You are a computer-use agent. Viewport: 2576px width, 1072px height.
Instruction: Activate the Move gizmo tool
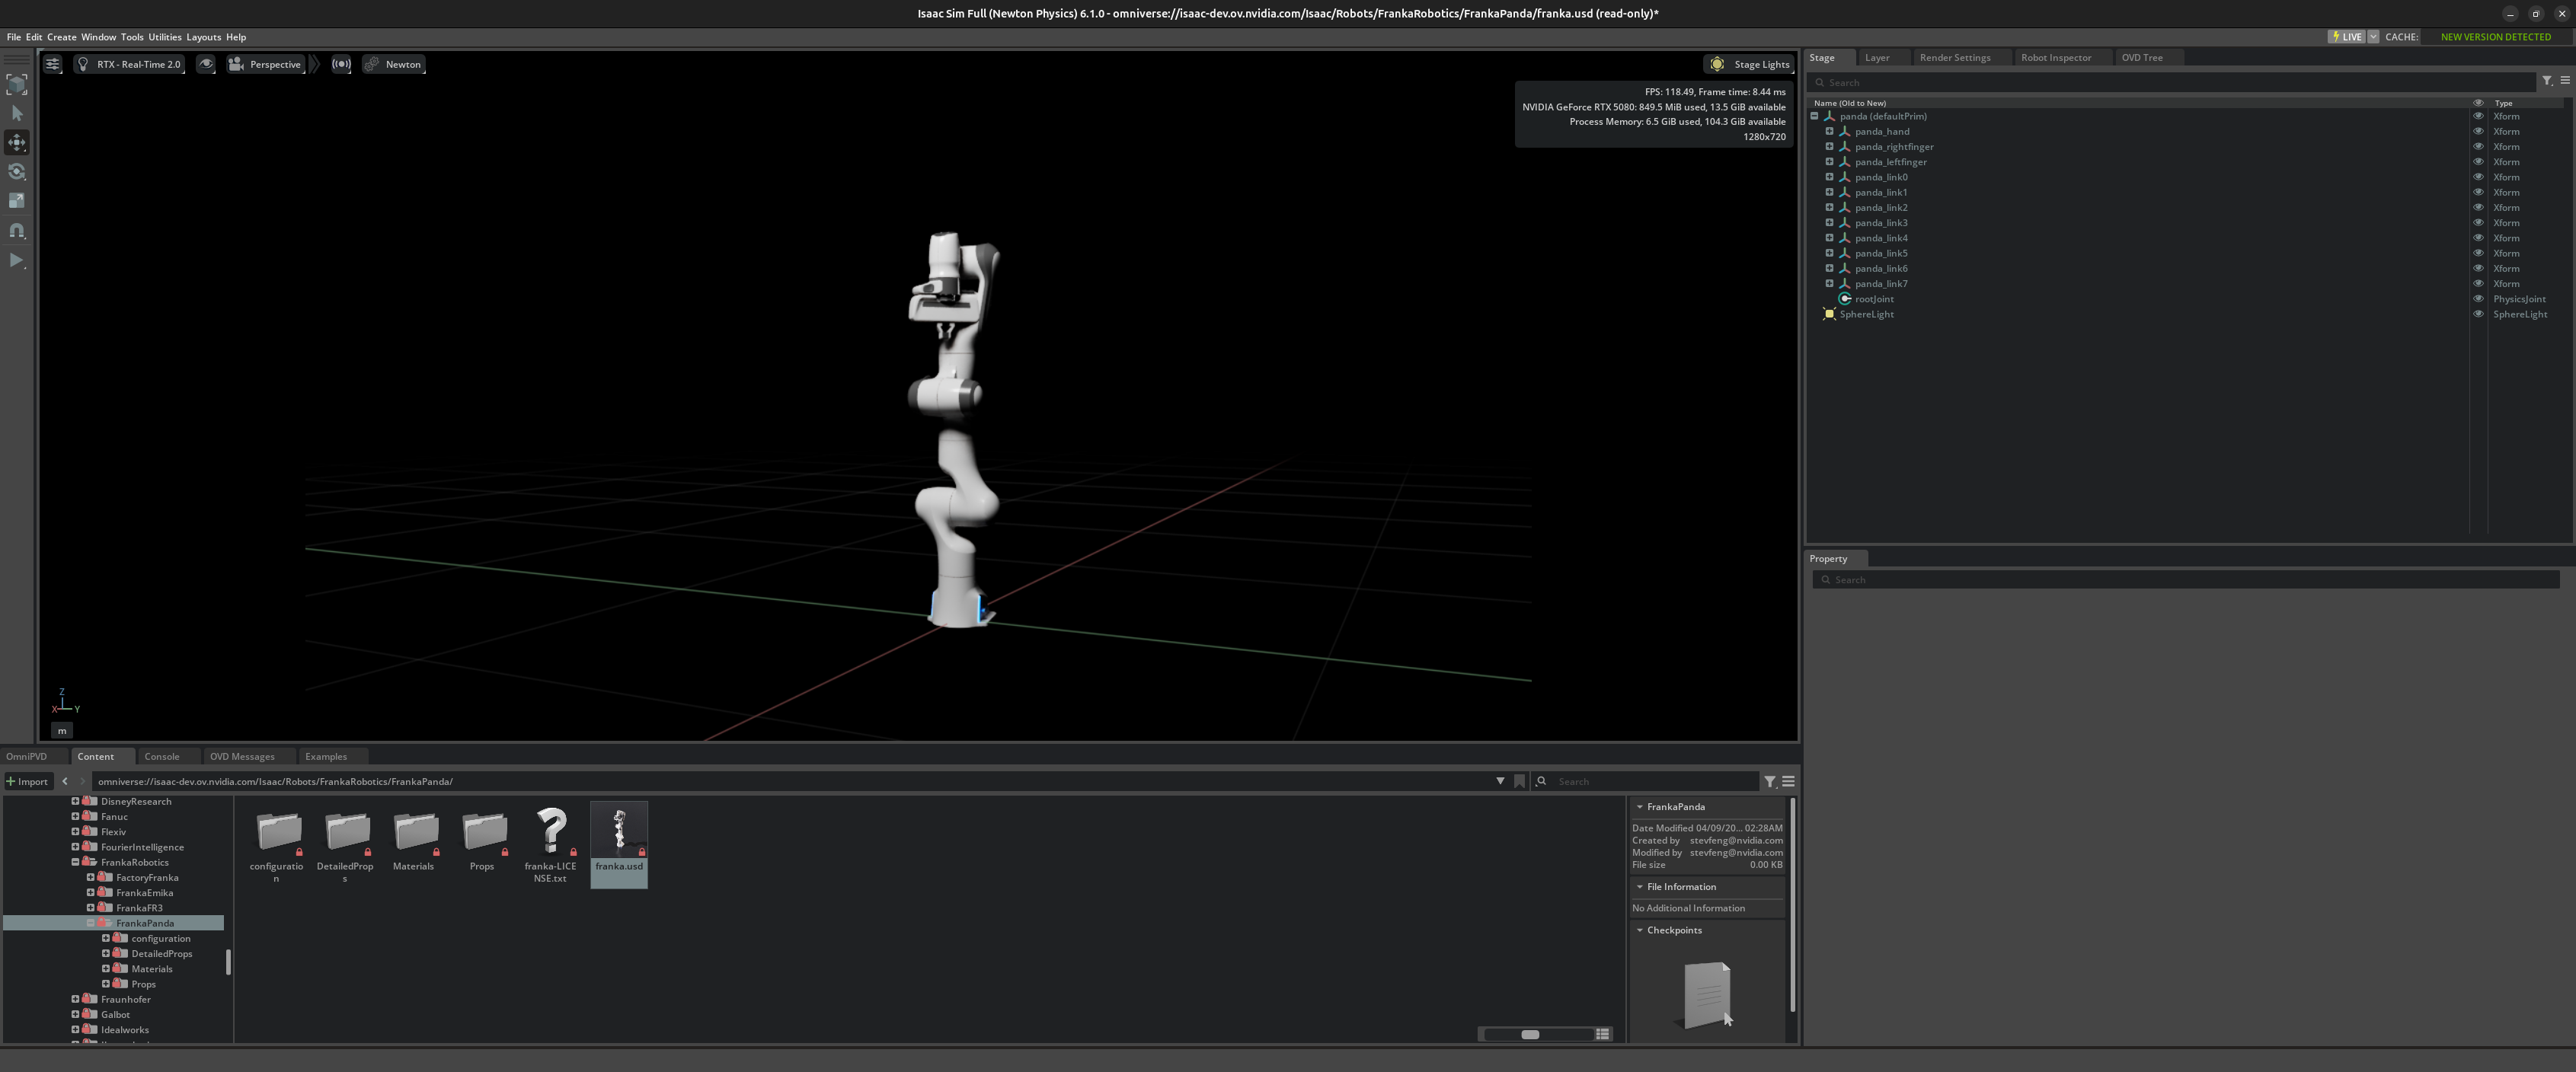pyautogui.click(x=17, y=142)
